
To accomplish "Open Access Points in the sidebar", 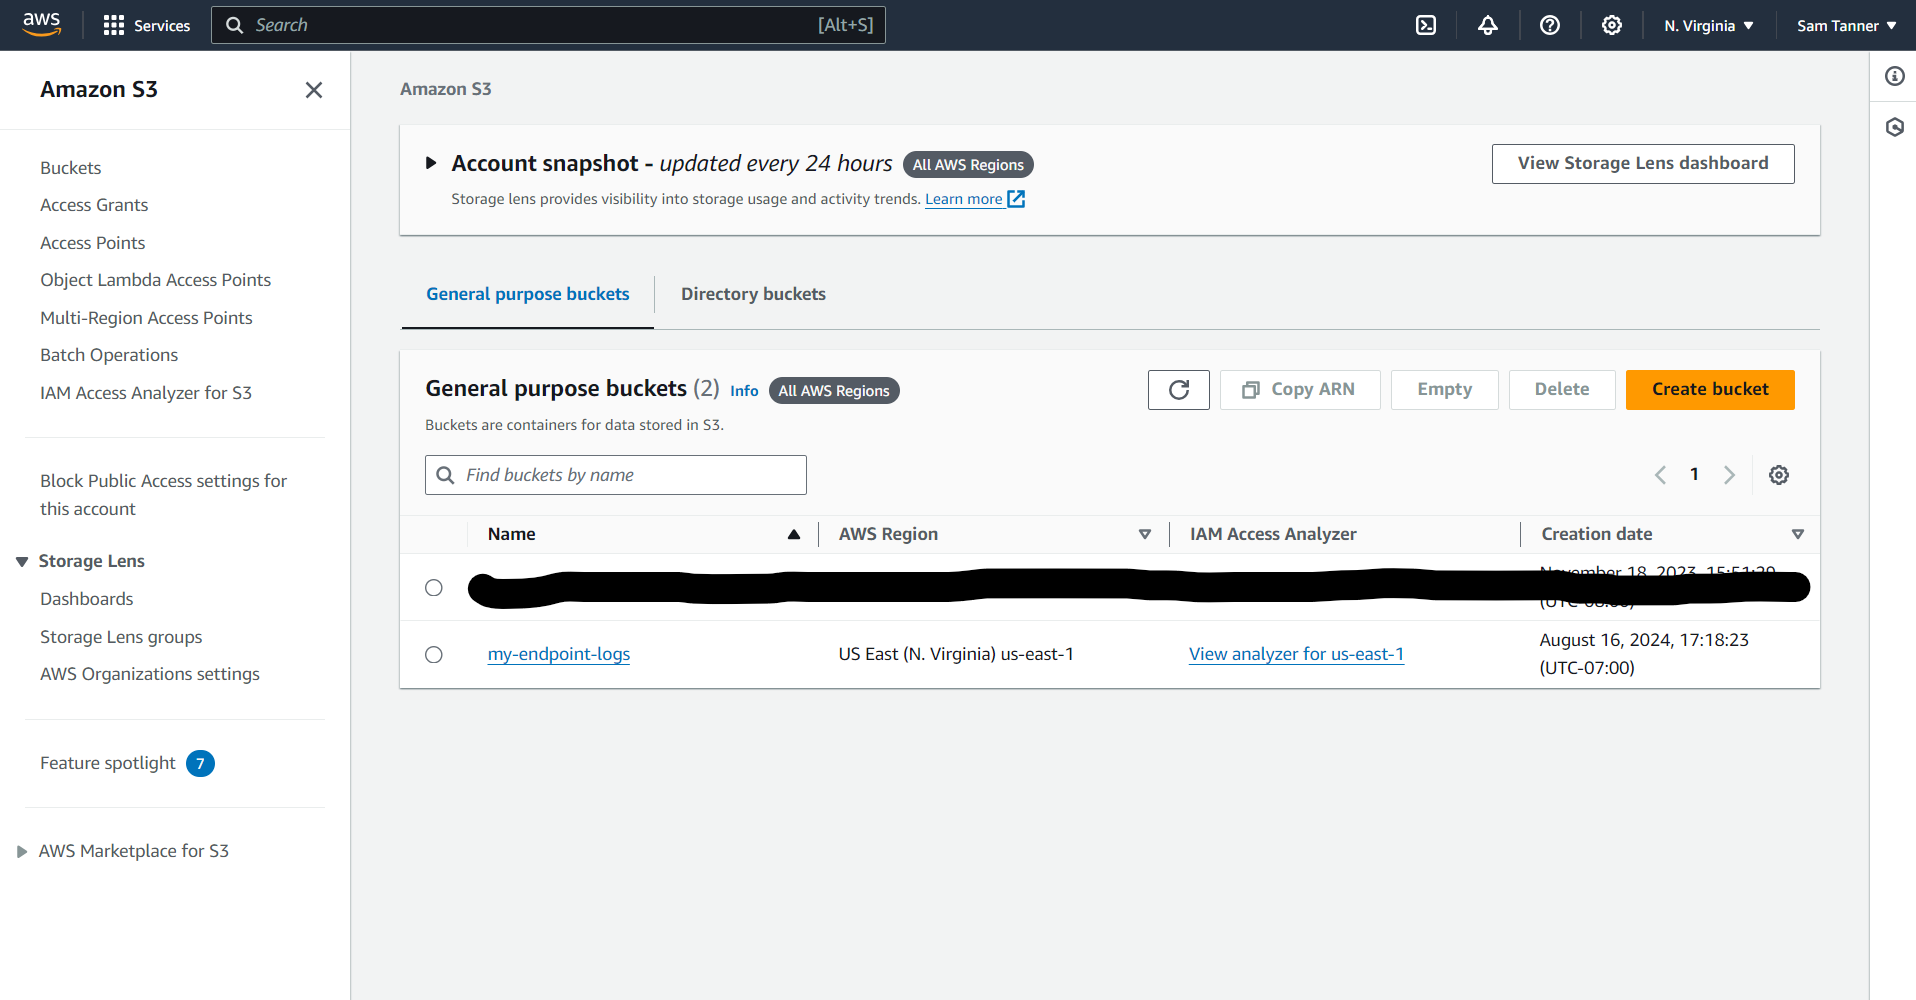I will 92,243.
